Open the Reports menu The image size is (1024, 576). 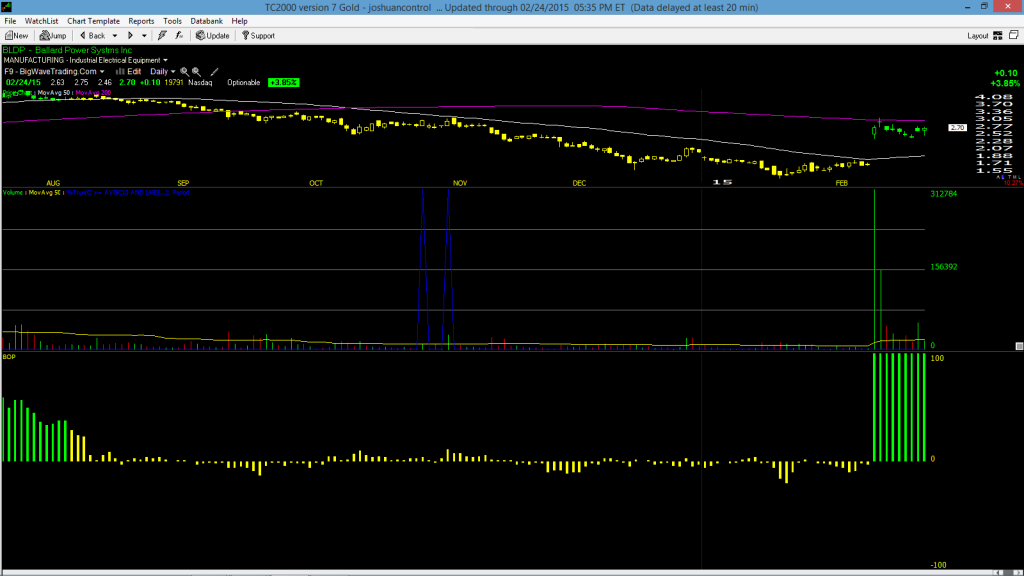pos(141,21)
